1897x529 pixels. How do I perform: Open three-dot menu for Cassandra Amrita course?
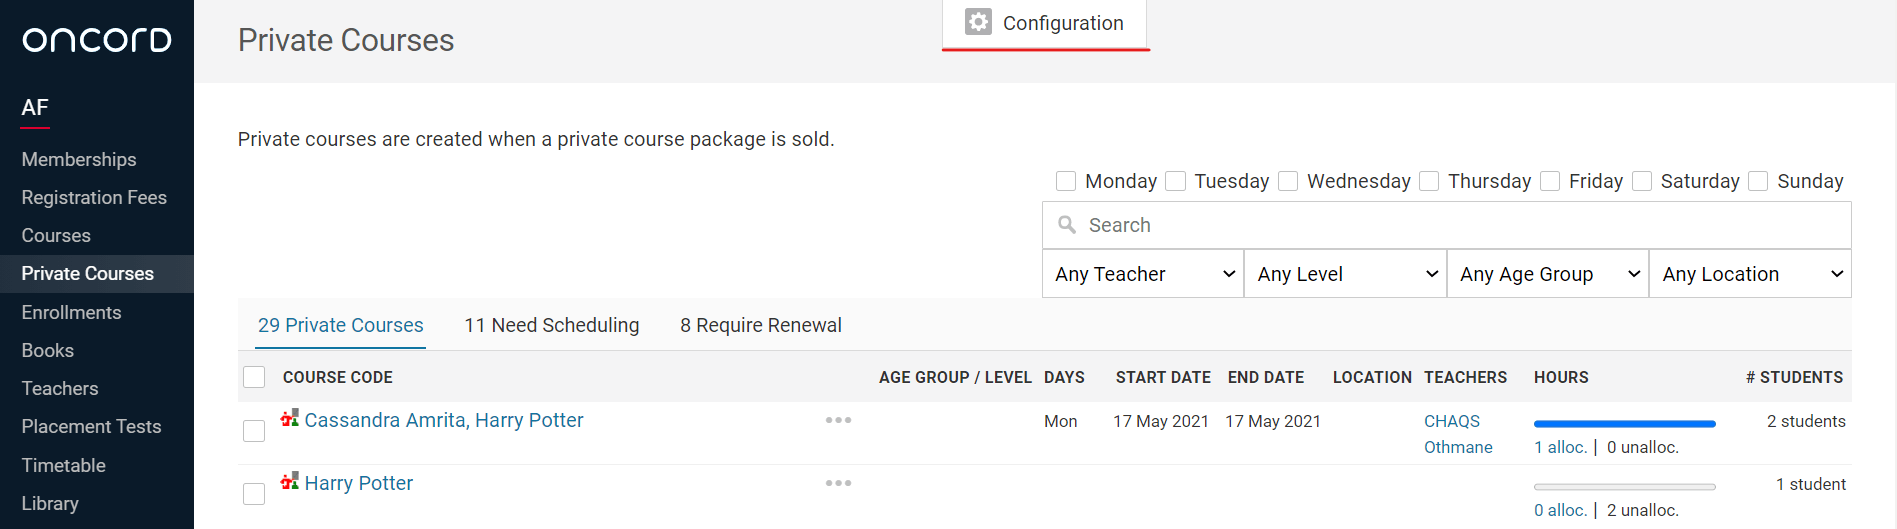coord(838,420)
